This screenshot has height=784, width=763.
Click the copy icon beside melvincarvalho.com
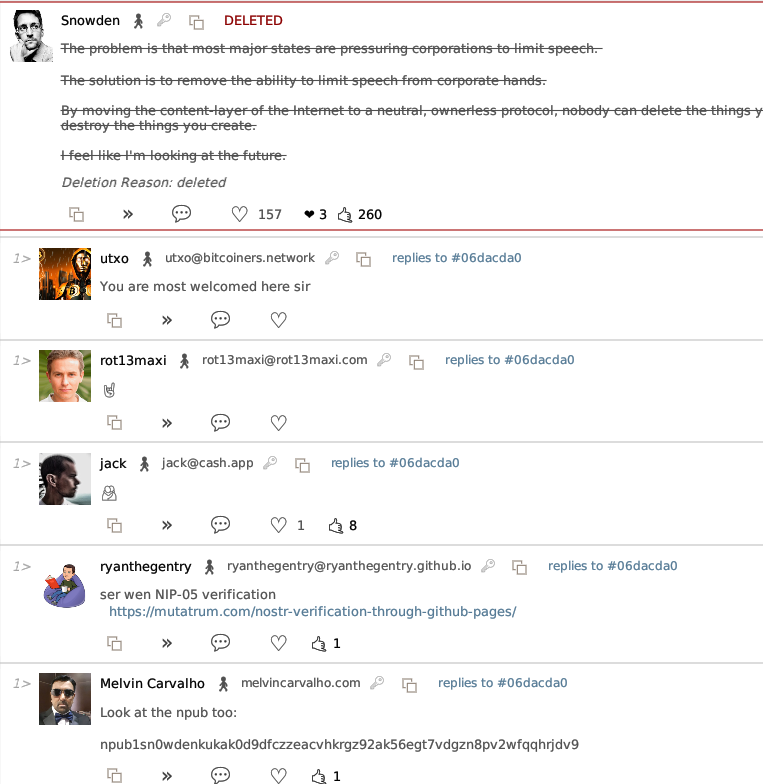coord(410,684)
